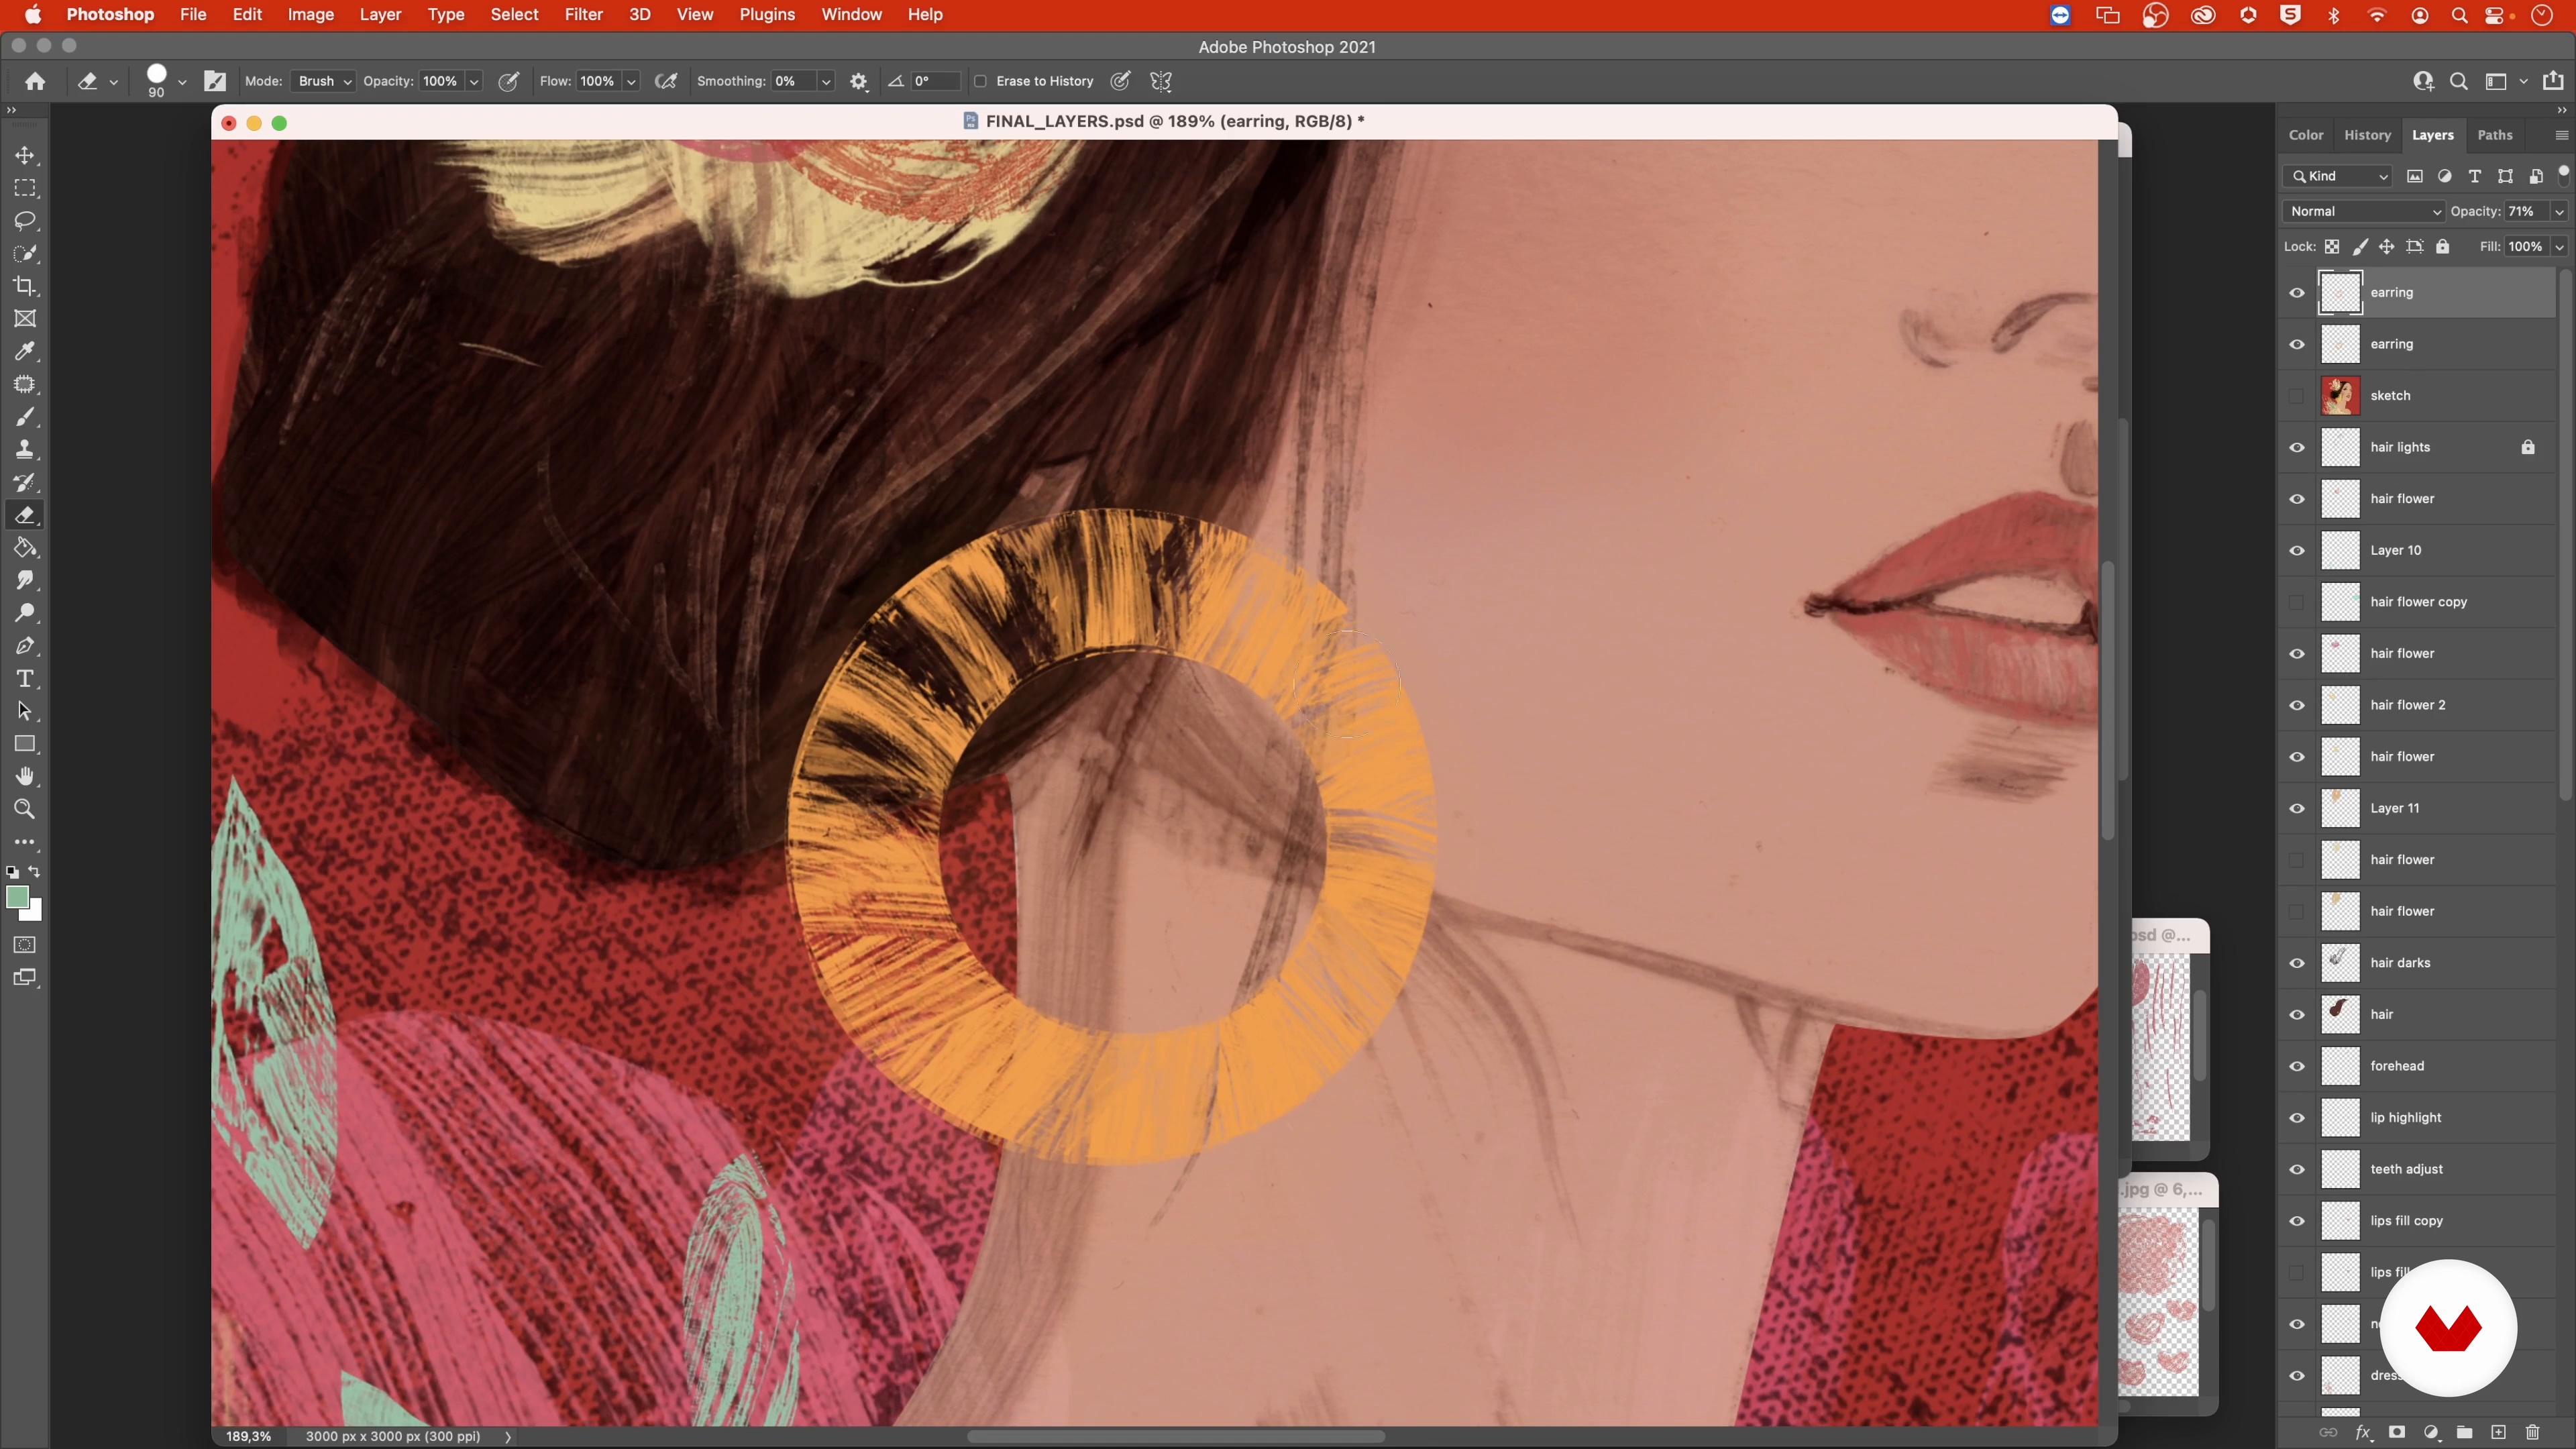
Task: Open the Layer menu
Action: coord(380,14)
